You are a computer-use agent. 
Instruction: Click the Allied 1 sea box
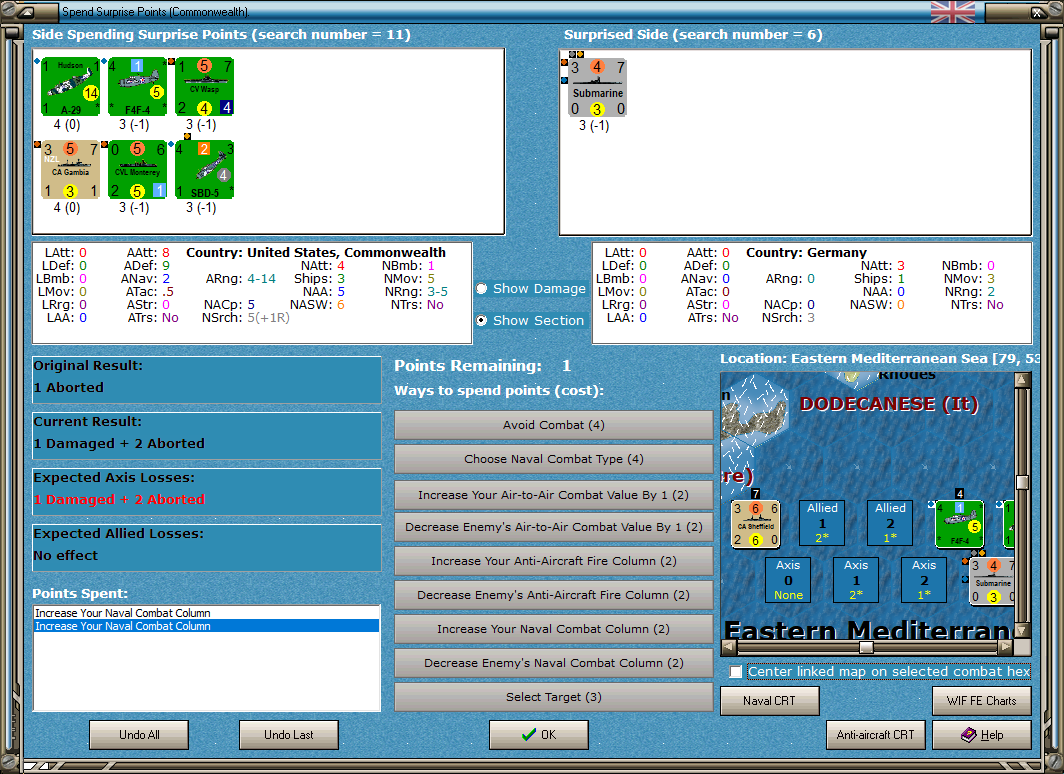[822, 522]
